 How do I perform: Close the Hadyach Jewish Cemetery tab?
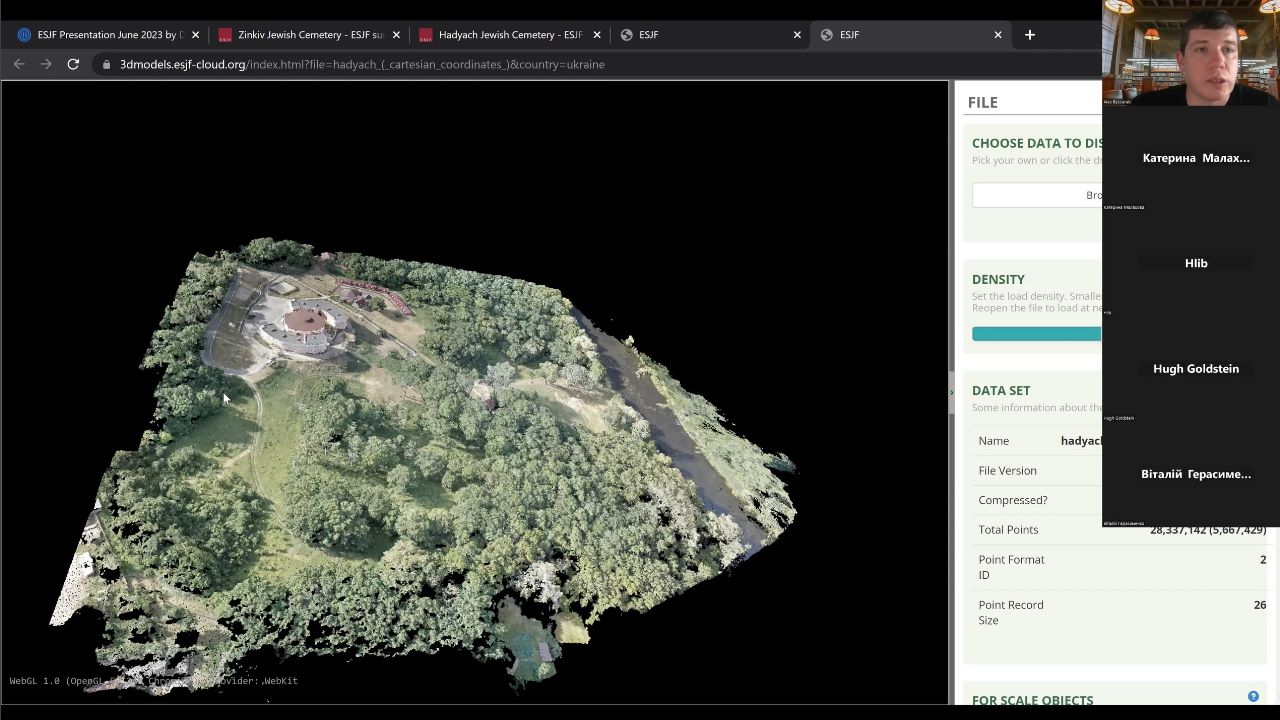(597, 35)
